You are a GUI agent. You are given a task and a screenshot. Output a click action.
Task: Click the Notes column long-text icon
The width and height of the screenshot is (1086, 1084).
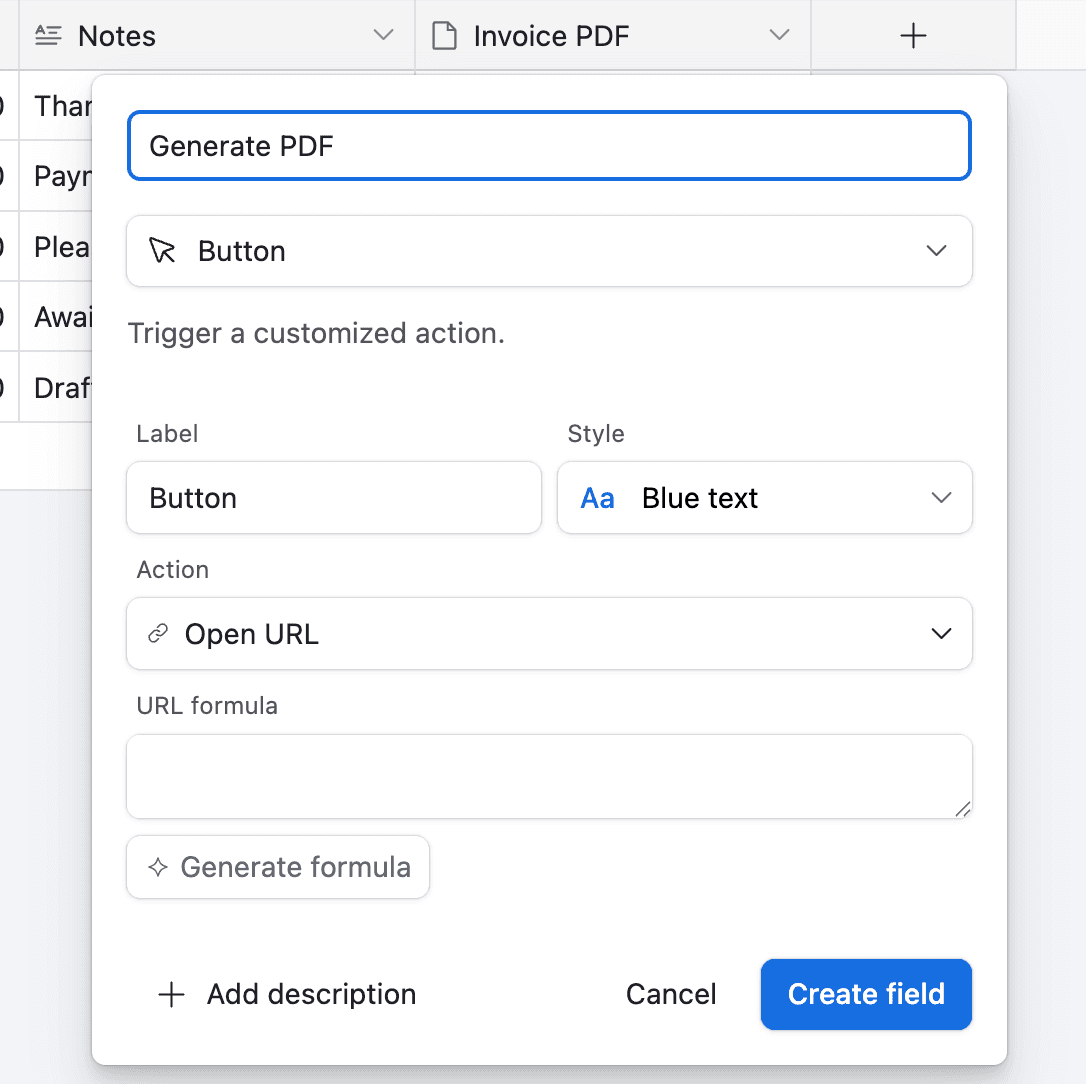[48, 36]
